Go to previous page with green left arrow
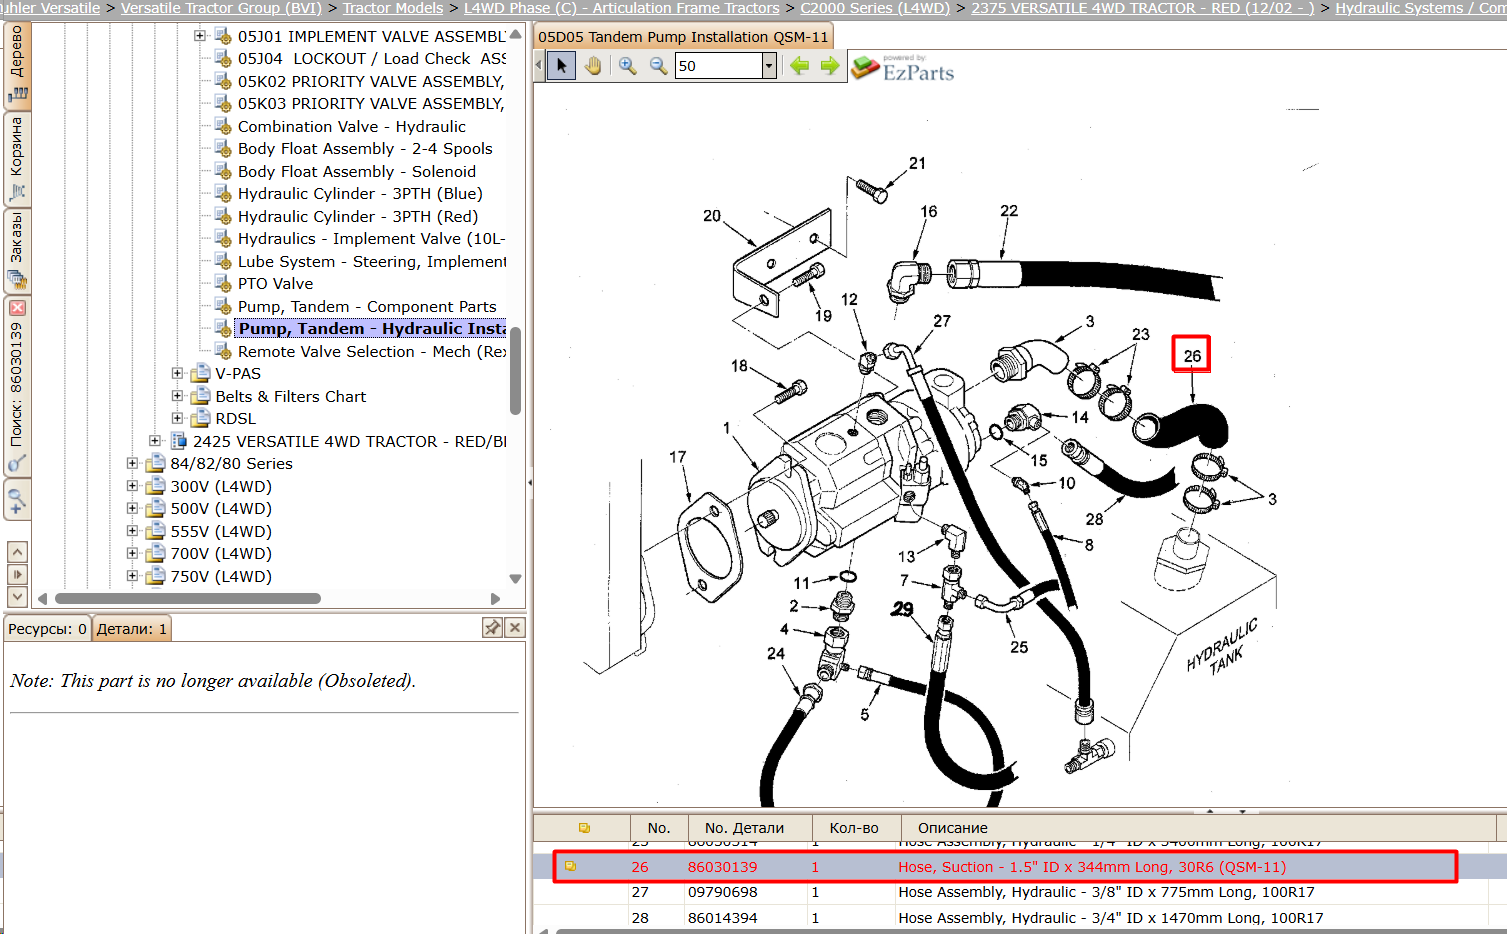Viewport: 1507px width, 934px height. point(799,66)
